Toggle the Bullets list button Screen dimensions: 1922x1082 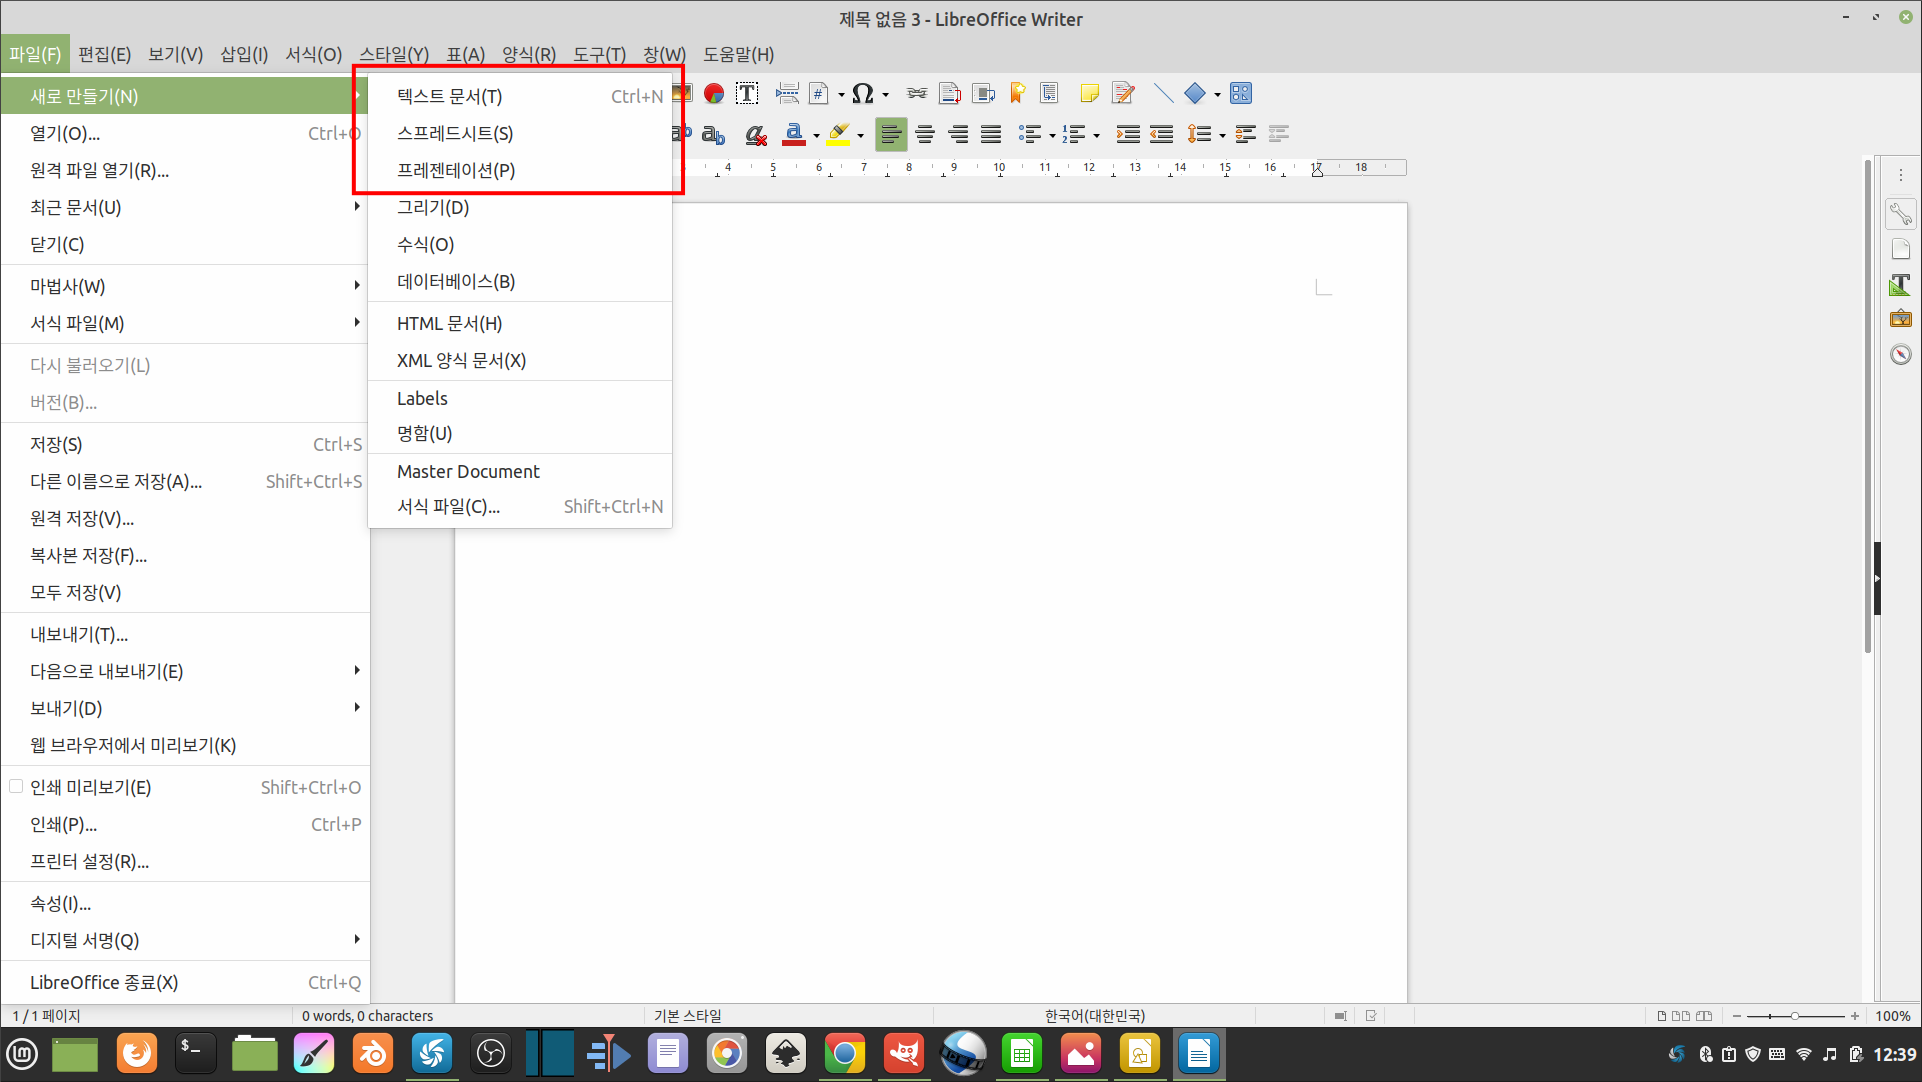(1029, 135)
